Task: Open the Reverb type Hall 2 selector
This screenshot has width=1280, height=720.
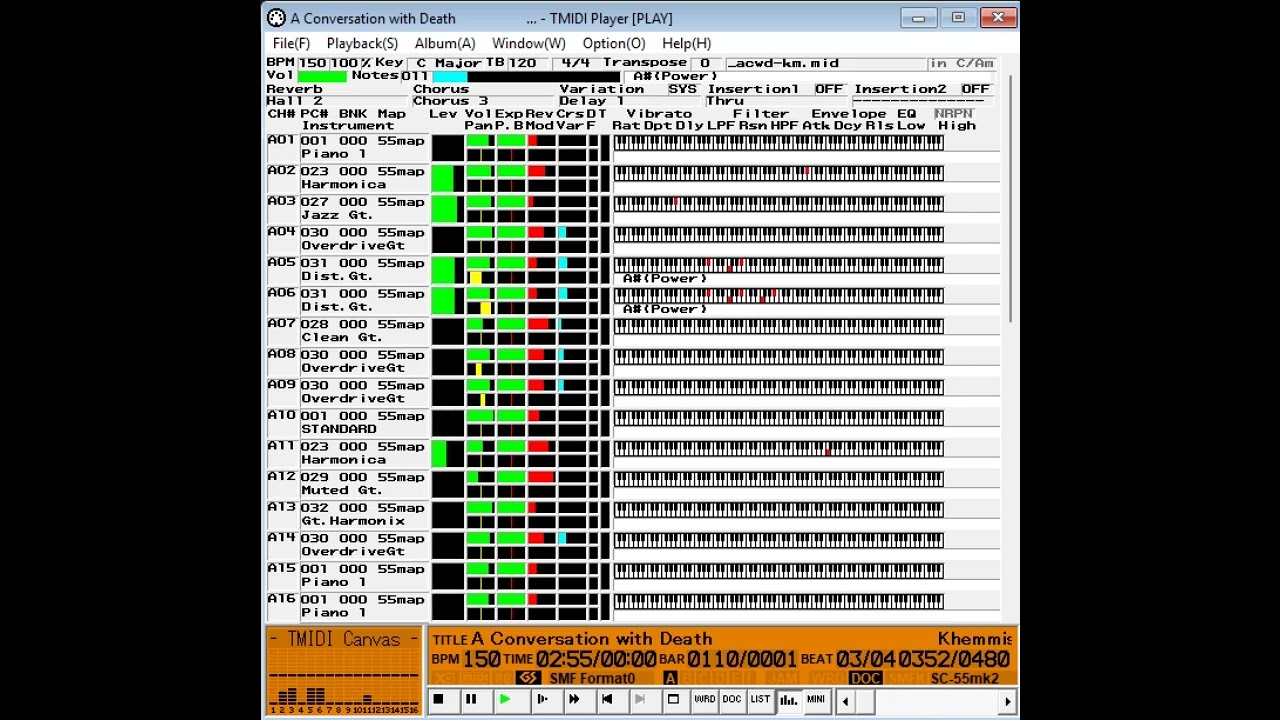Action: (x=338, y=101)
